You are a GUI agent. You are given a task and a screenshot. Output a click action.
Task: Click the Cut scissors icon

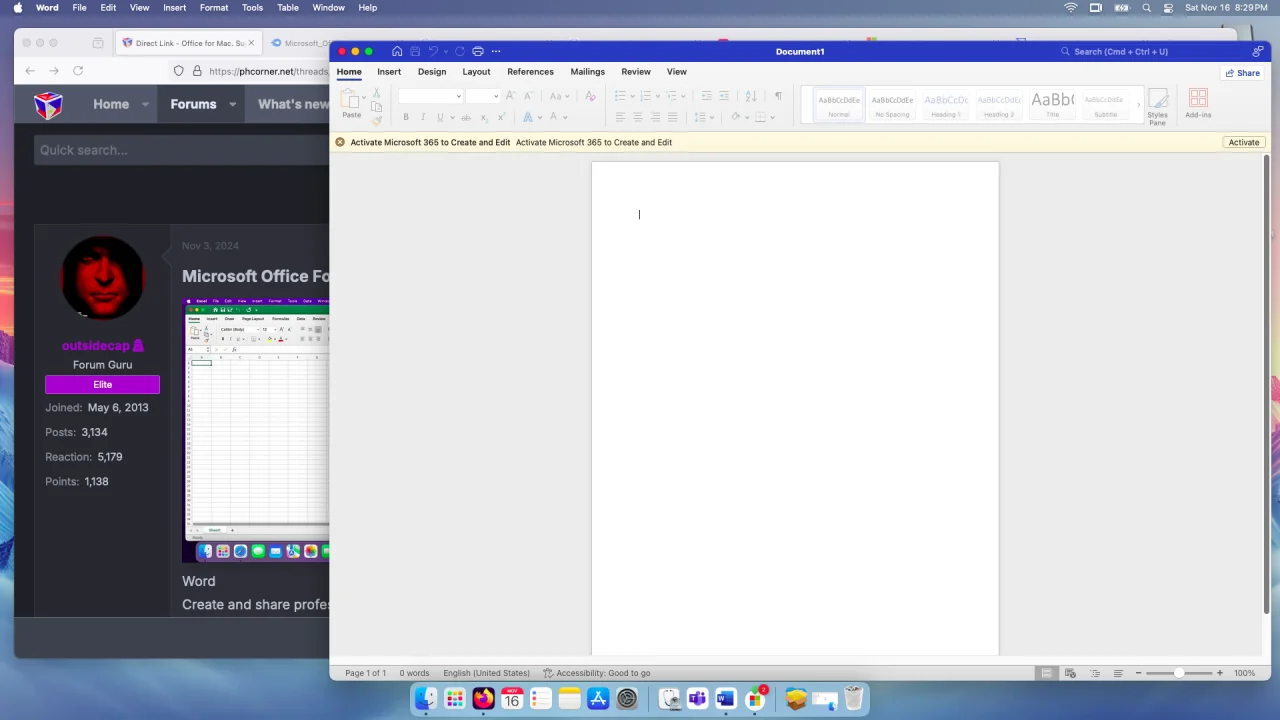tap(376, 92)
